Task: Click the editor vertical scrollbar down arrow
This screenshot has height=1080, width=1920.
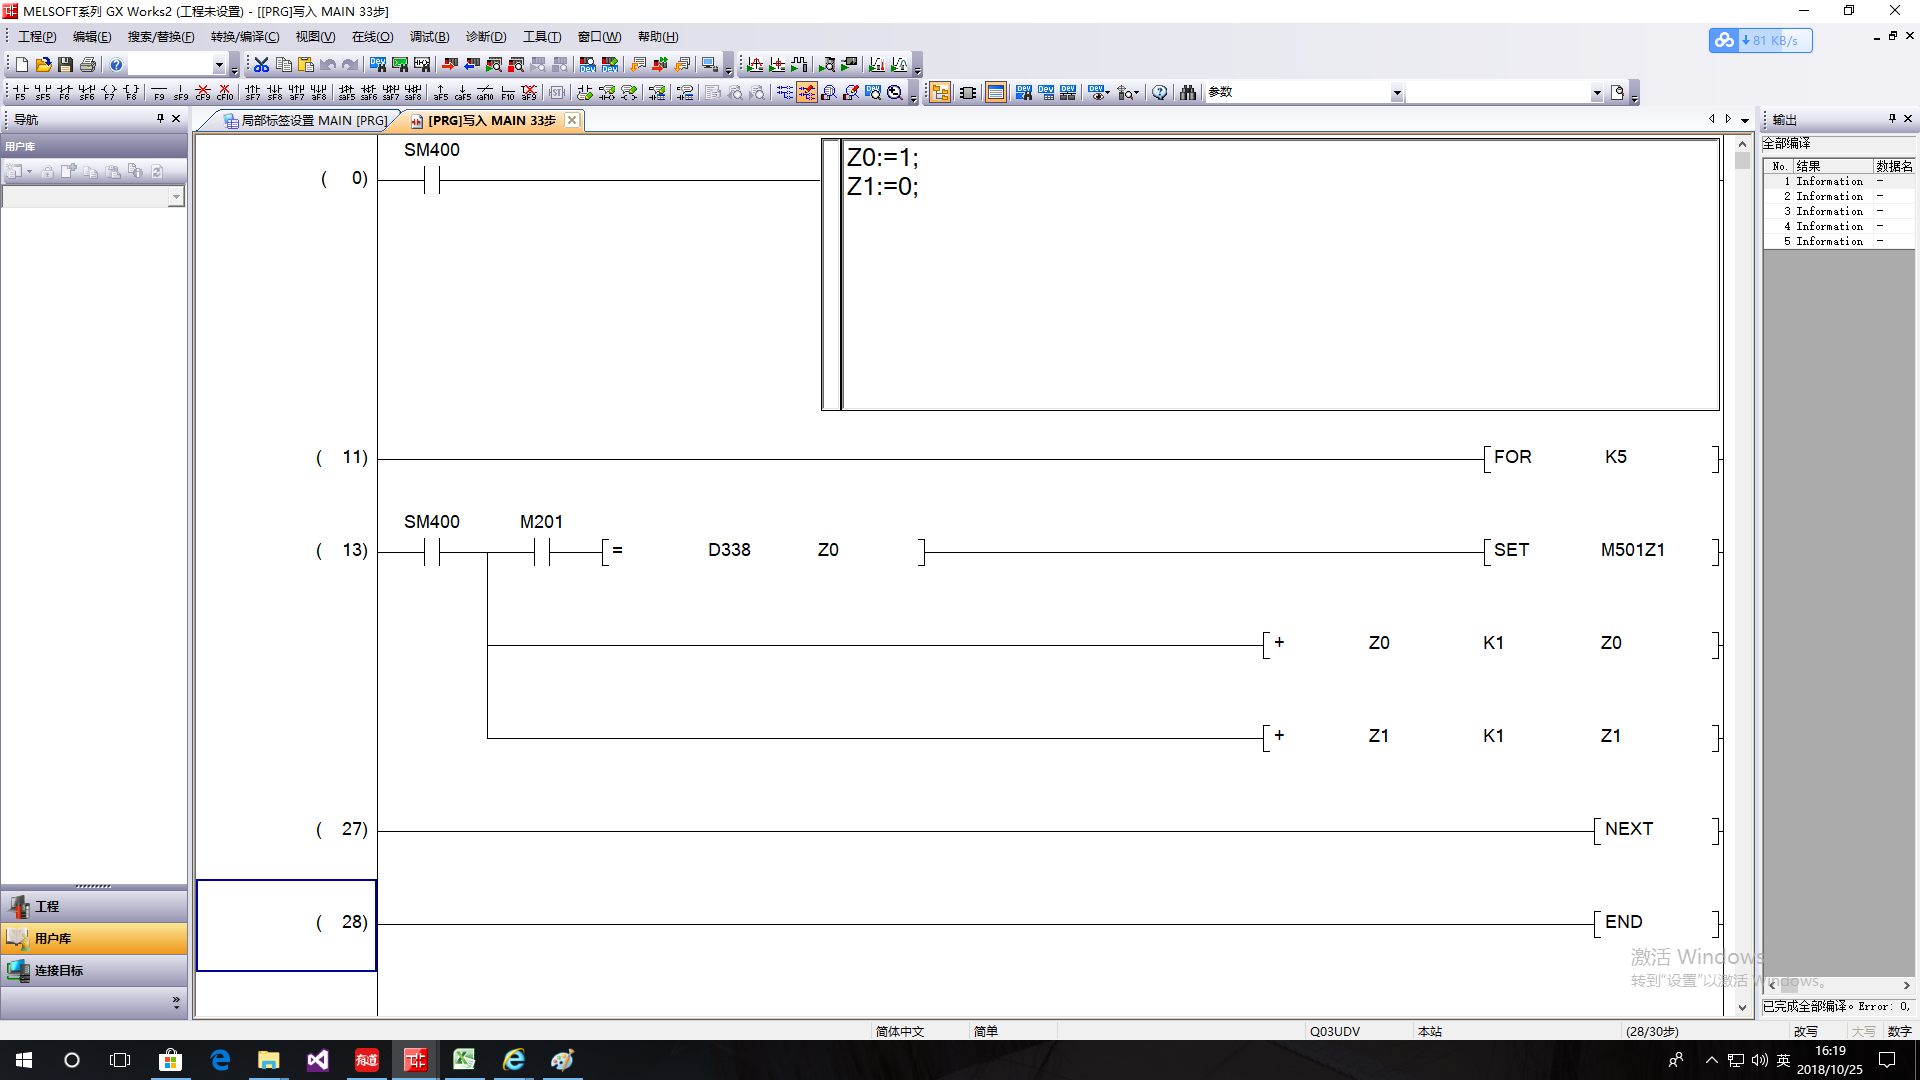Action: 1742,1008
